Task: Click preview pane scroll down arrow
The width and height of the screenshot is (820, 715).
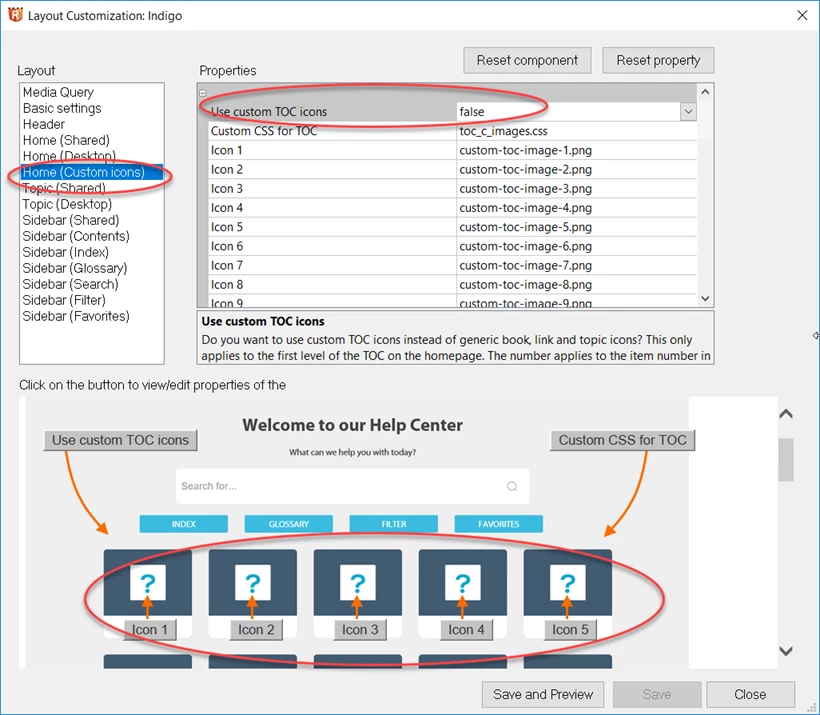Action: [x=785, y=651]
